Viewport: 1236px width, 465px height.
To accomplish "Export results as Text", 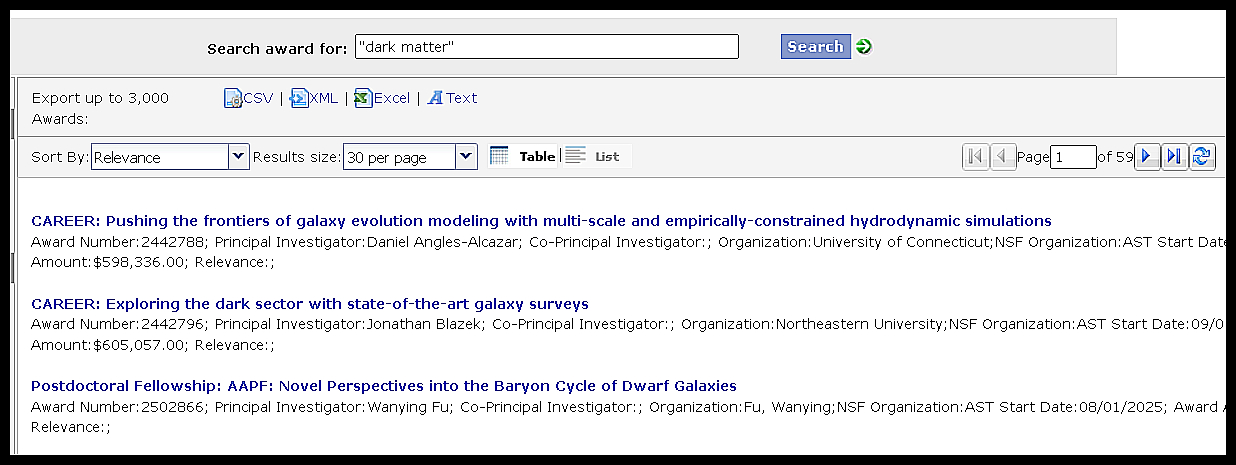I will pyautogui.click(x=452, y=98).
